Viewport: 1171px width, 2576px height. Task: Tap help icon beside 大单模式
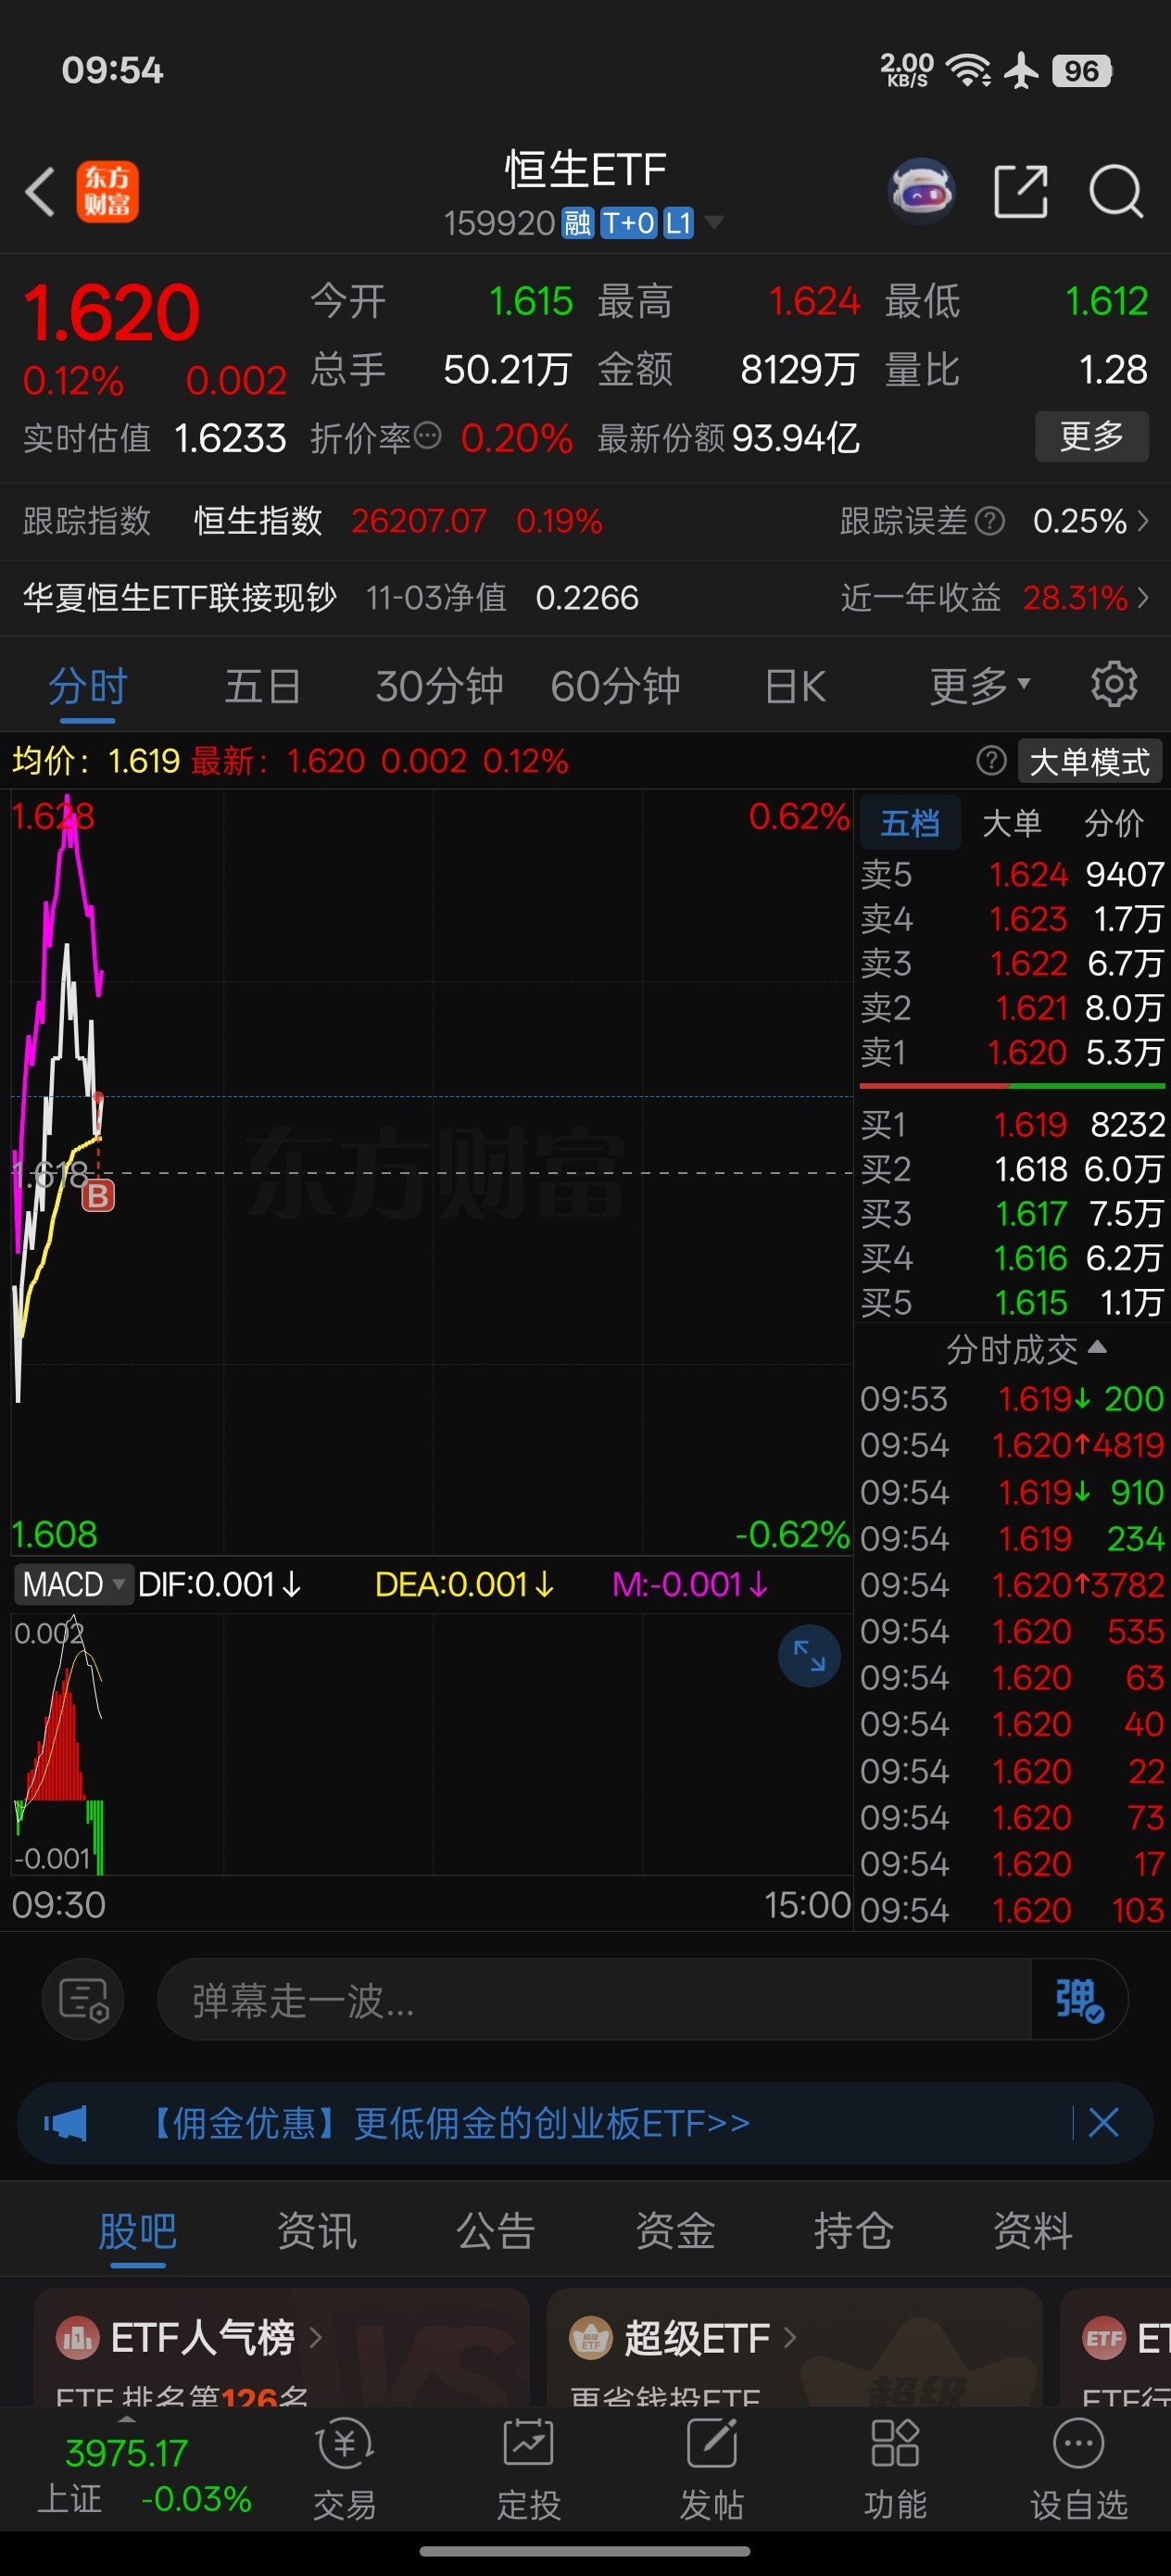[991, 761]
